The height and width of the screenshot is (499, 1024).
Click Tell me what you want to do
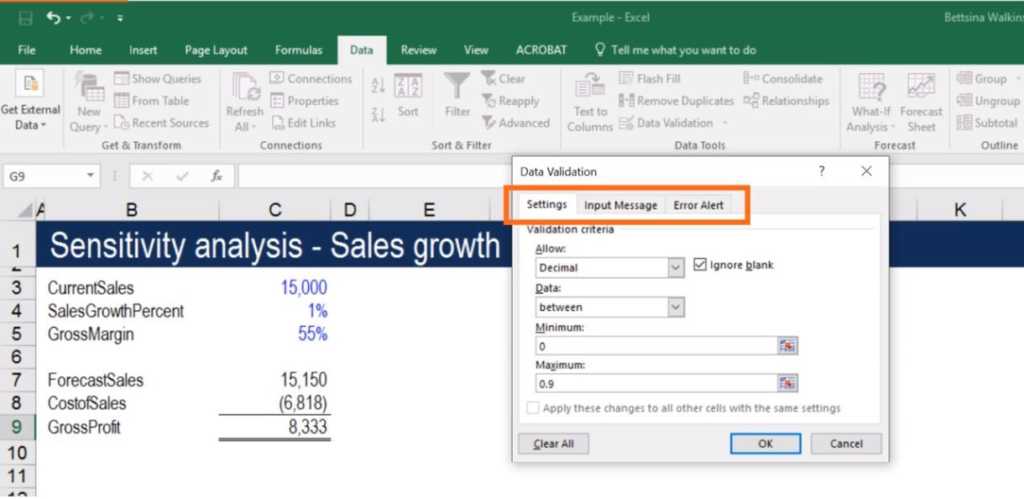pos(676,50)
